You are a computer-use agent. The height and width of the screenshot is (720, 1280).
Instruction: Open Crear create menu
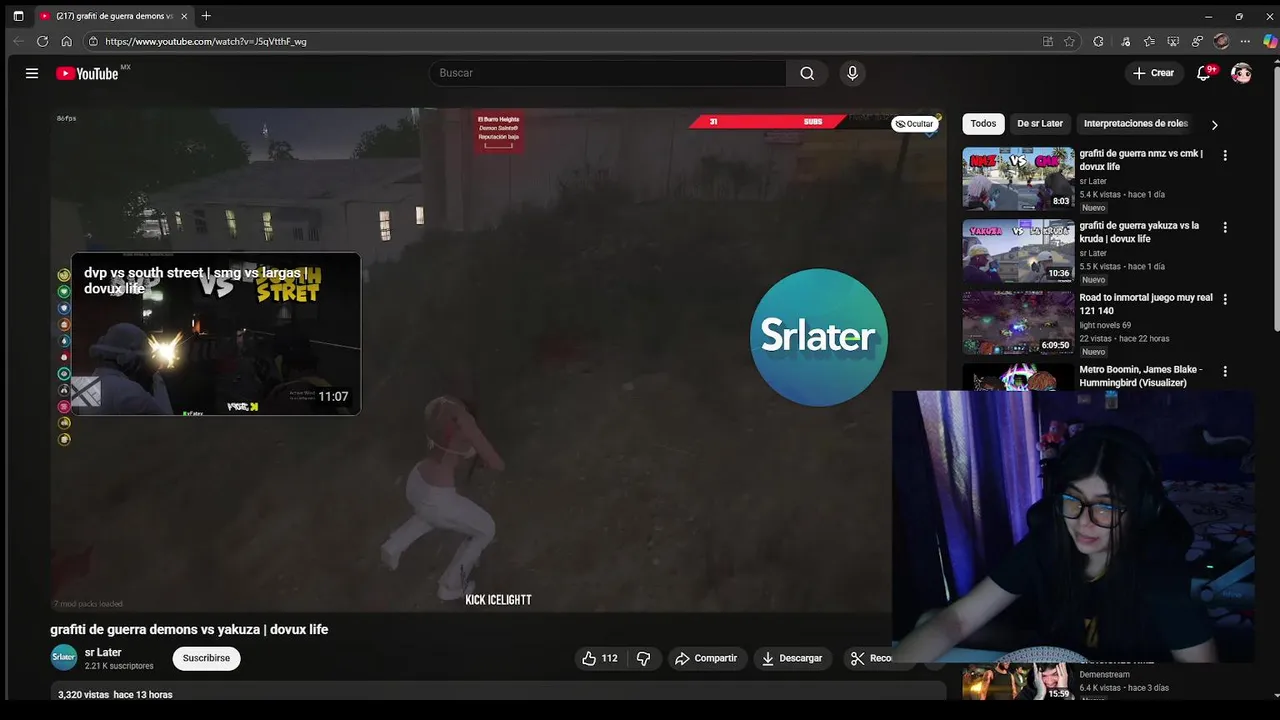(x=1153, y=73)
